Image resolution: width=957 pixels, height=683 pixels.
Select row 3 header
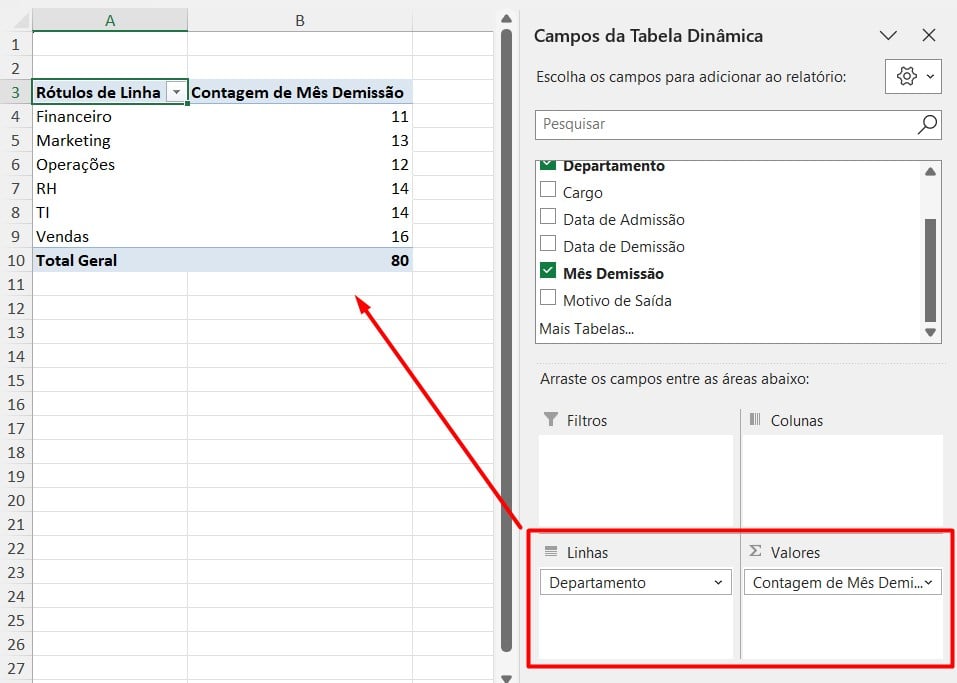pos(16,93)
